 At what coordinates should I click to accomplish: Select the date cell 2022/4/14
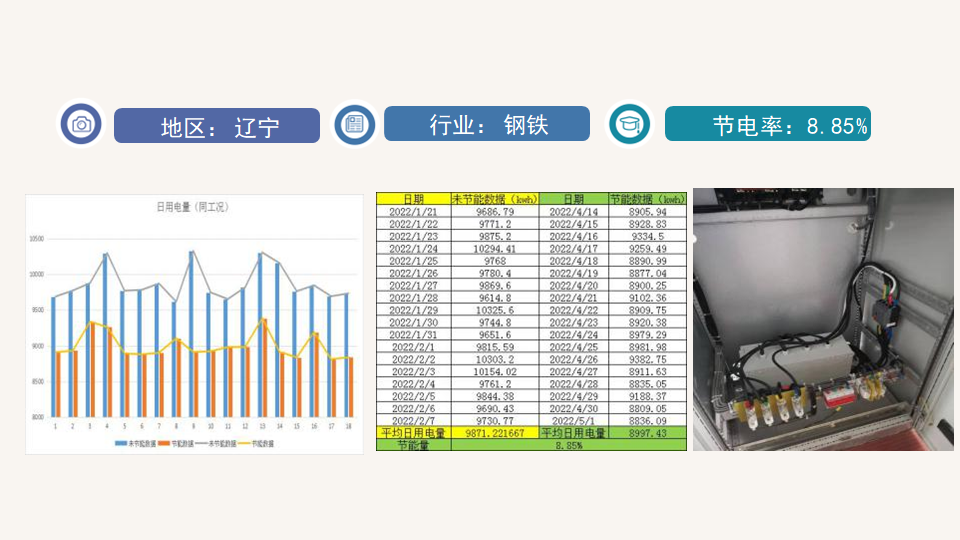pyautogui.click(x=574, y=211)
